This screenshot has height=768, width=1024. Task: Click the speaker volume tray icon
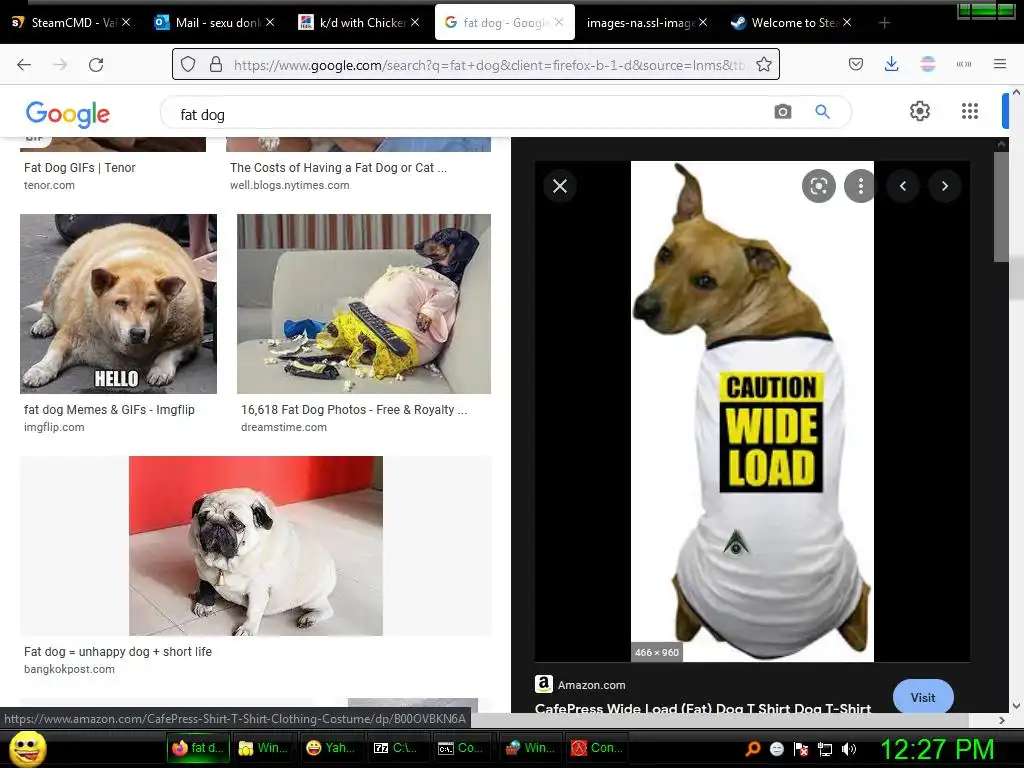[x=848, y=749]
